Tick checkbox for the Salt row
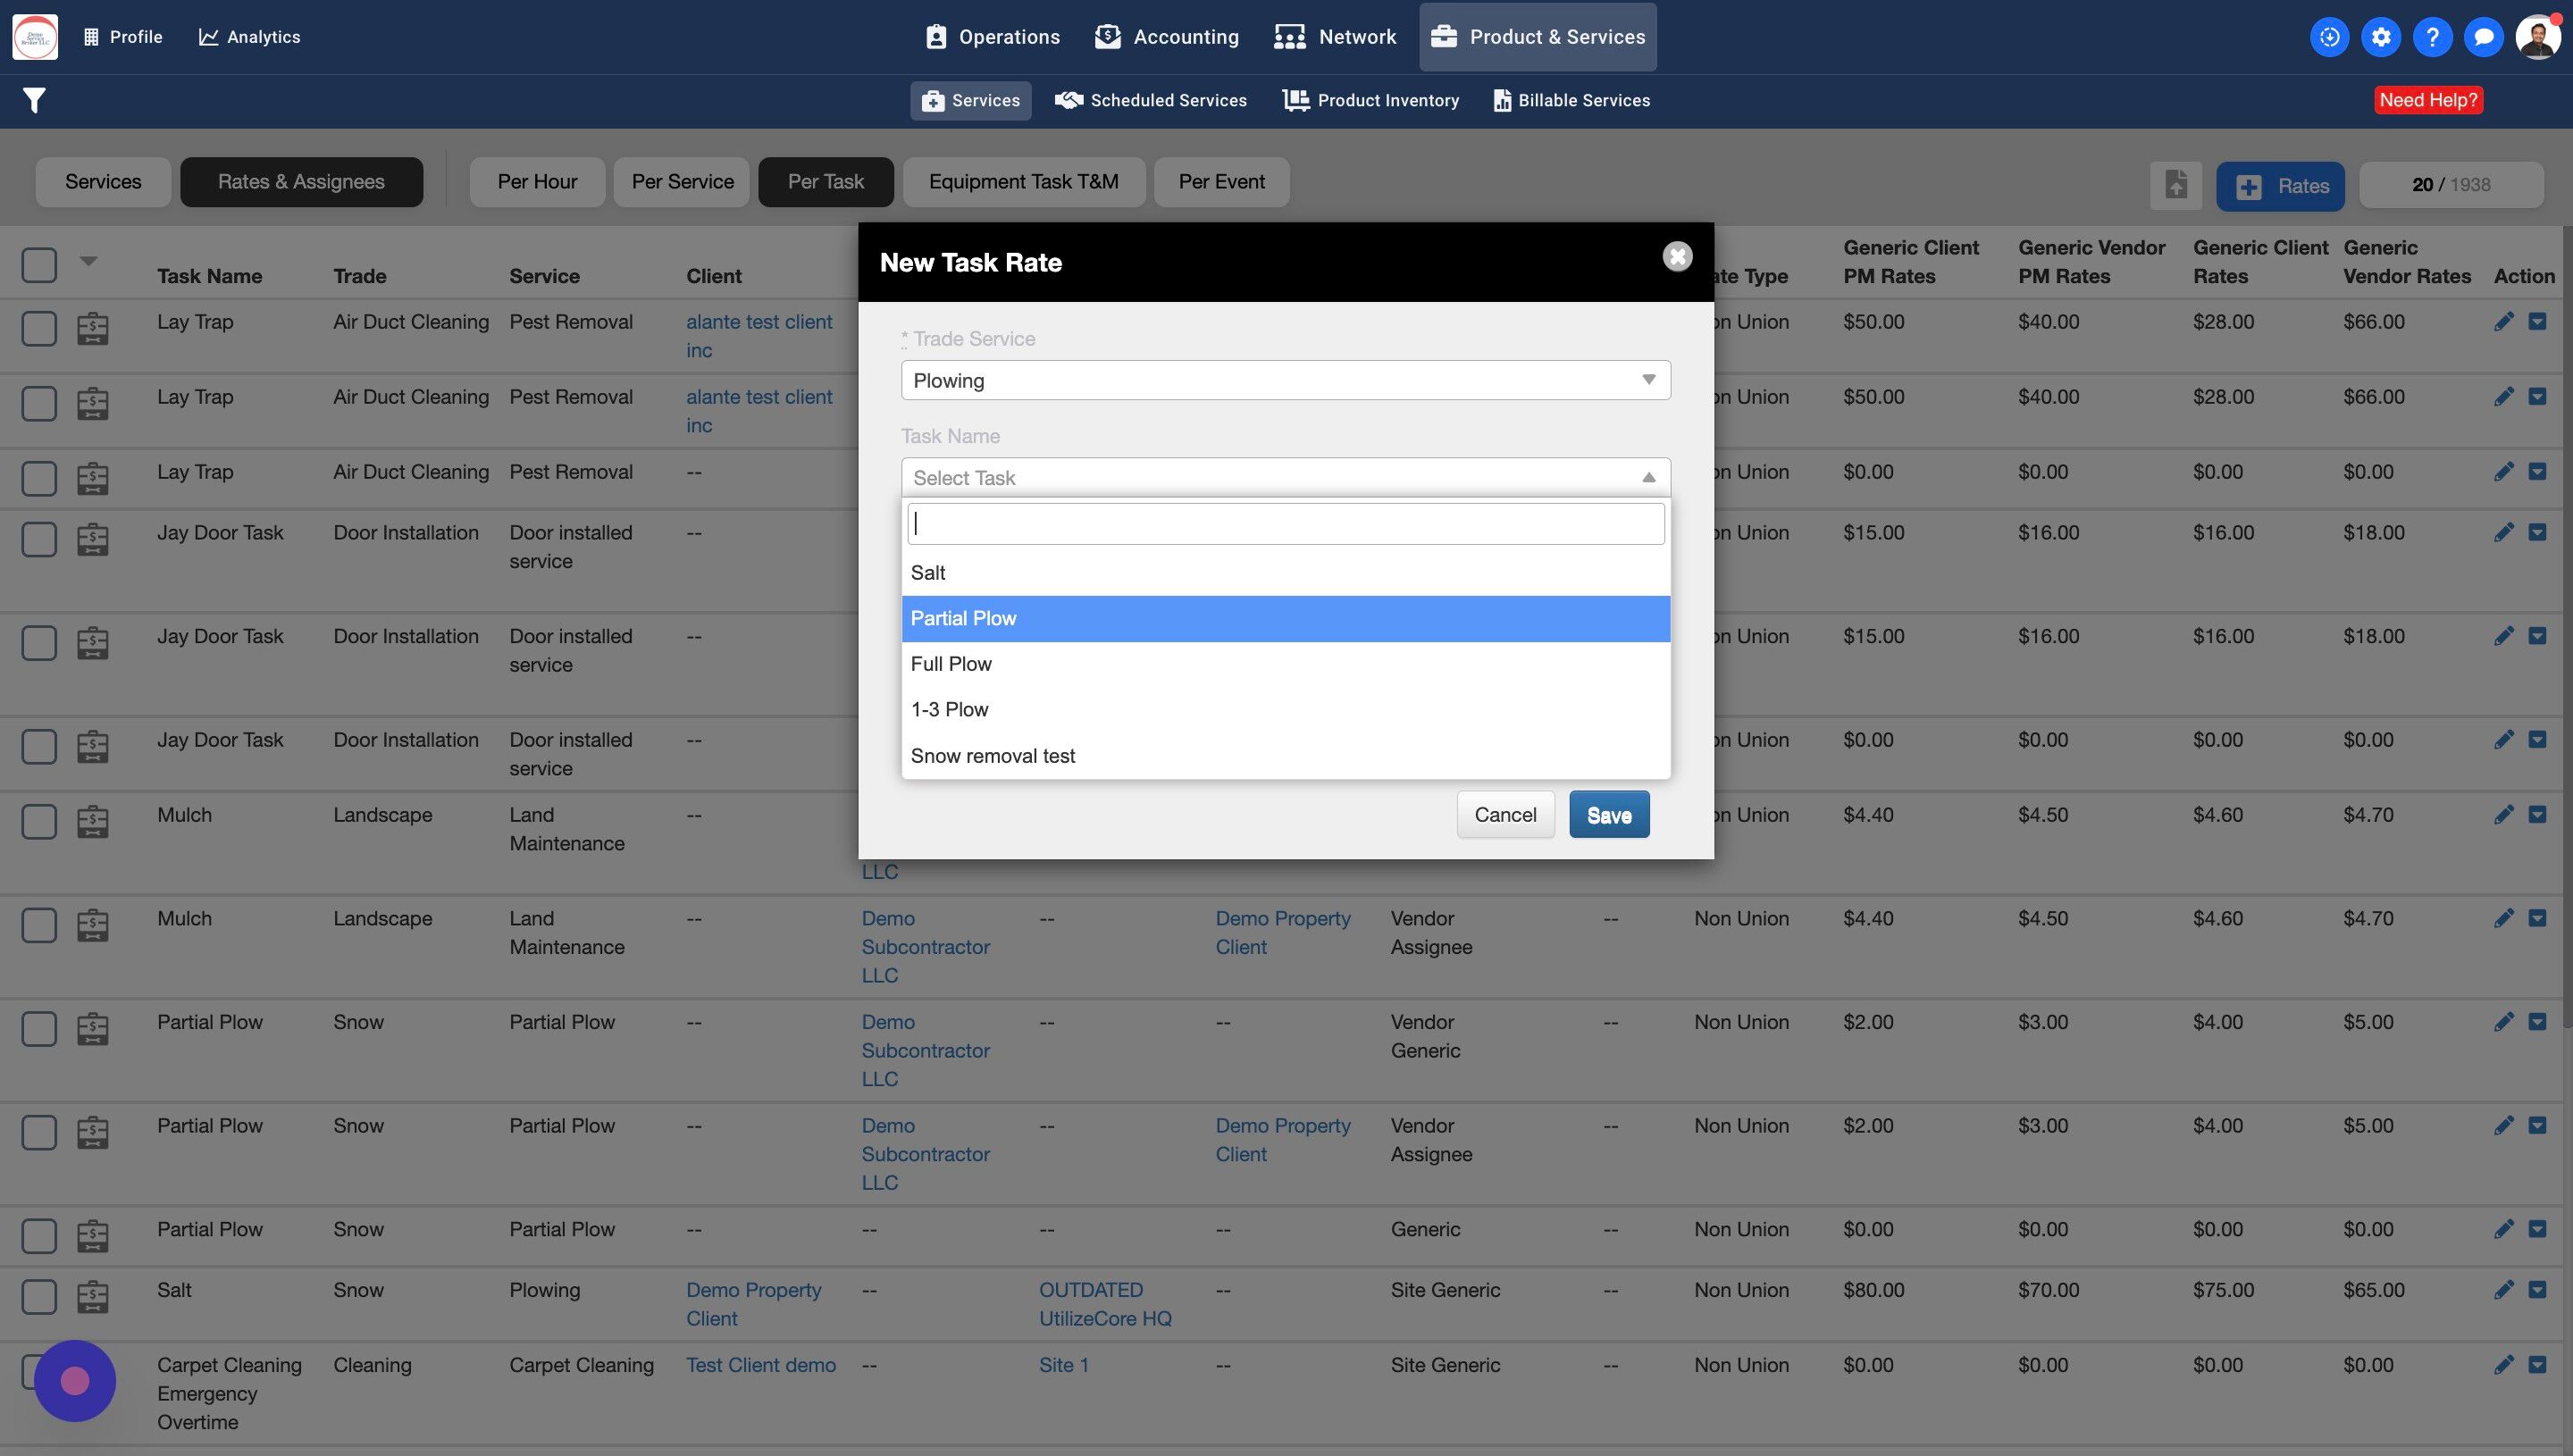 pos(39,1296)
